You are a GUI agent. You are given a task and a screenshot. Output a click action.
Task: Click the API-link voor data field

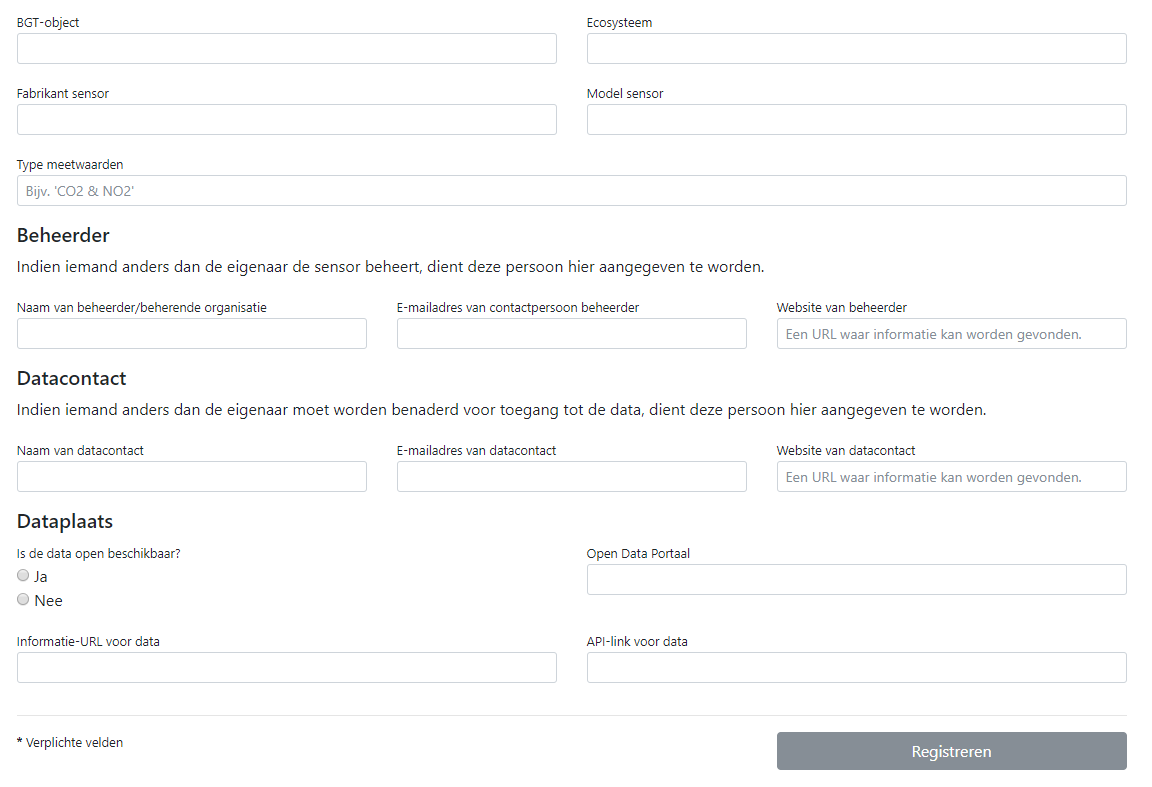(856, 668)
